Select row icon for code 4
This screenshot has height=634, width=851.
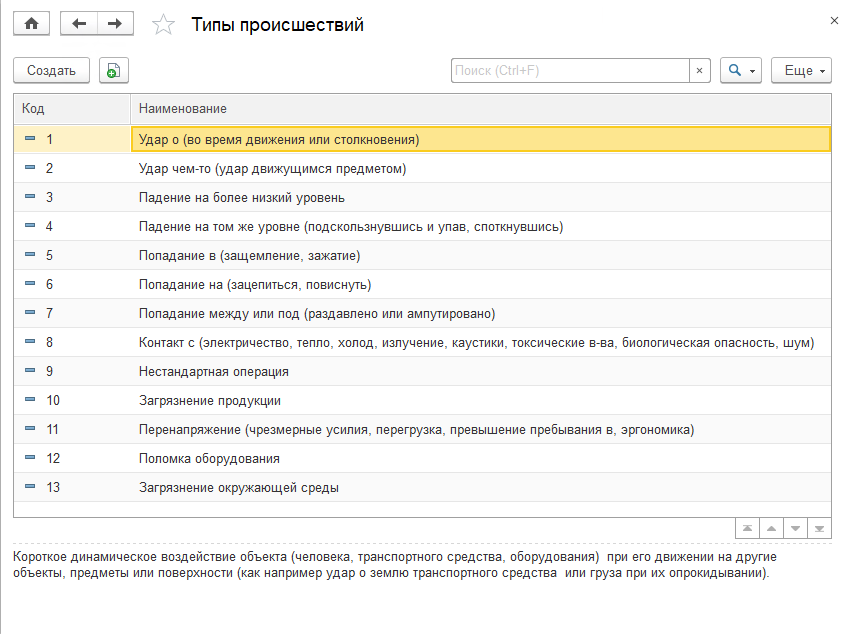[30, 225]
